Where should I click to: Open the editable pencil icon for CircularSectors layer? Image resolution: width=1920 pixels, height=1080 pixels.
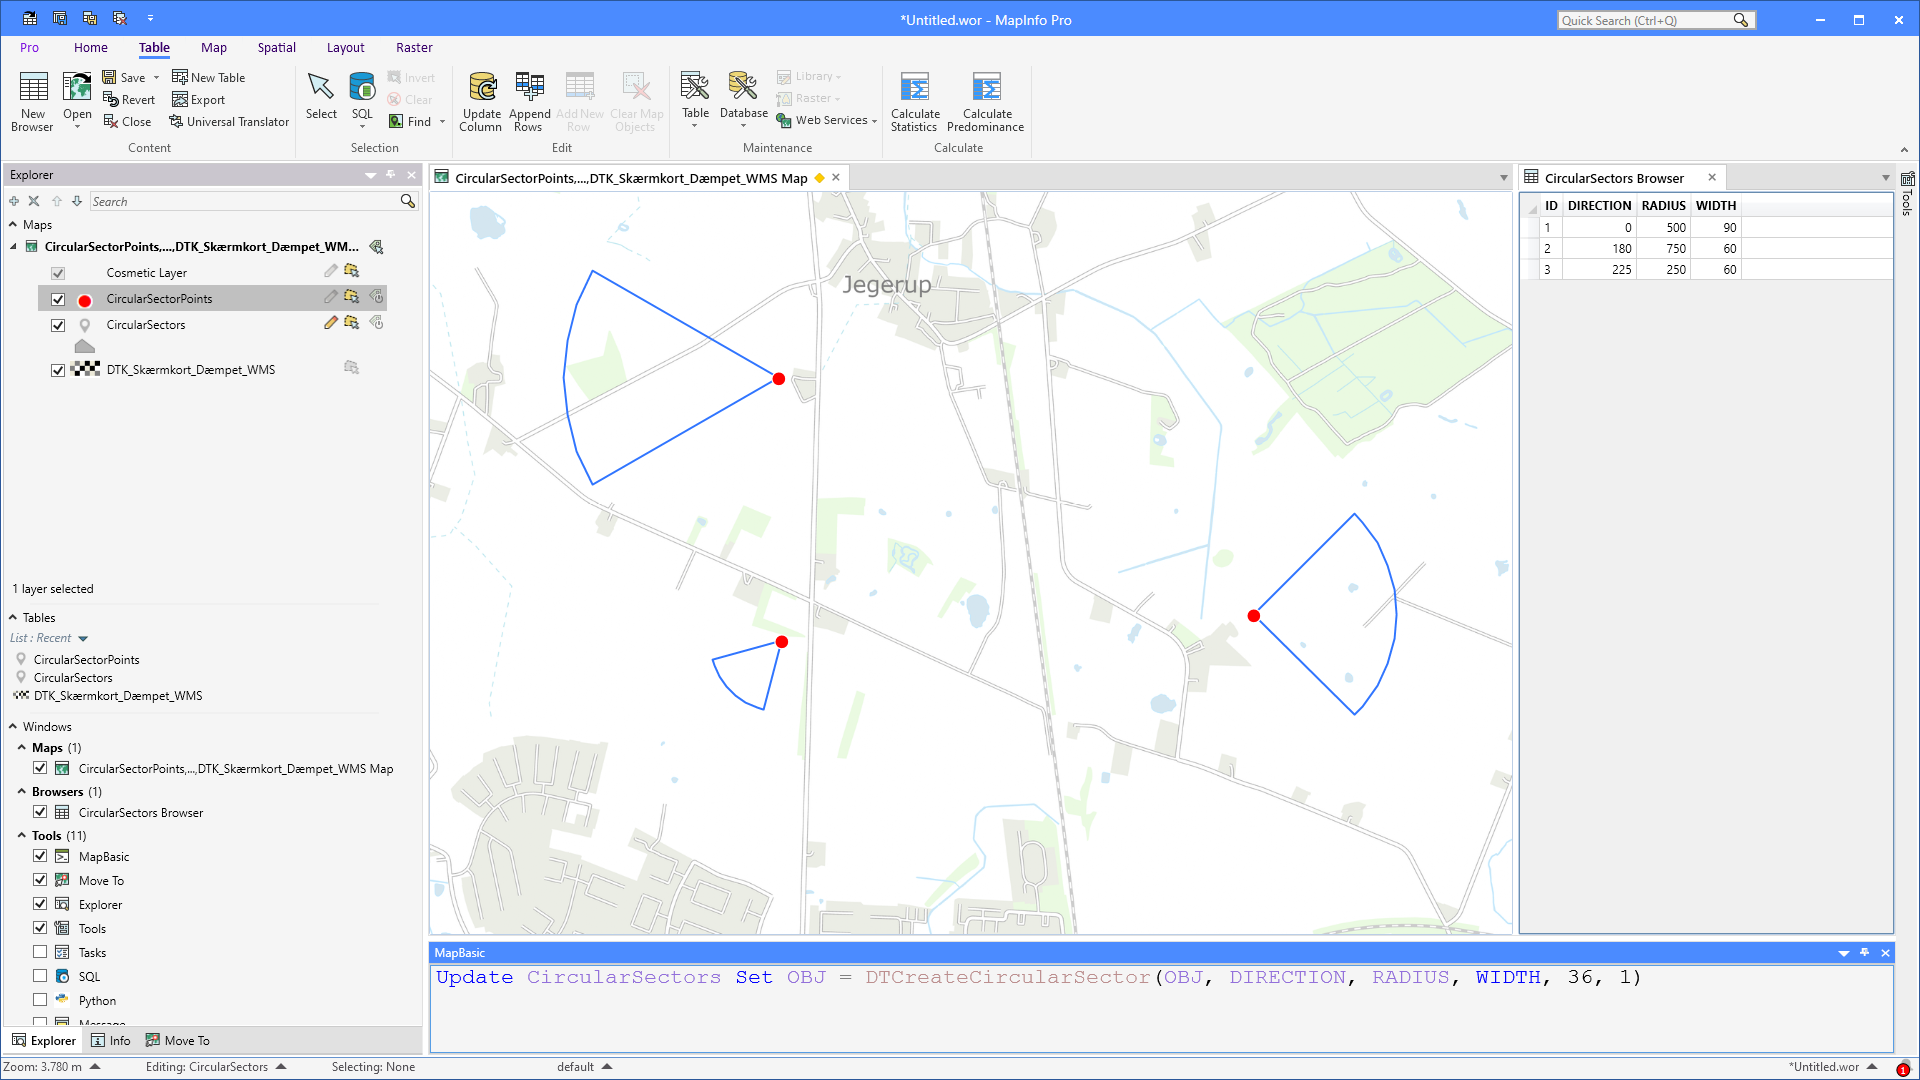(330, 322)
